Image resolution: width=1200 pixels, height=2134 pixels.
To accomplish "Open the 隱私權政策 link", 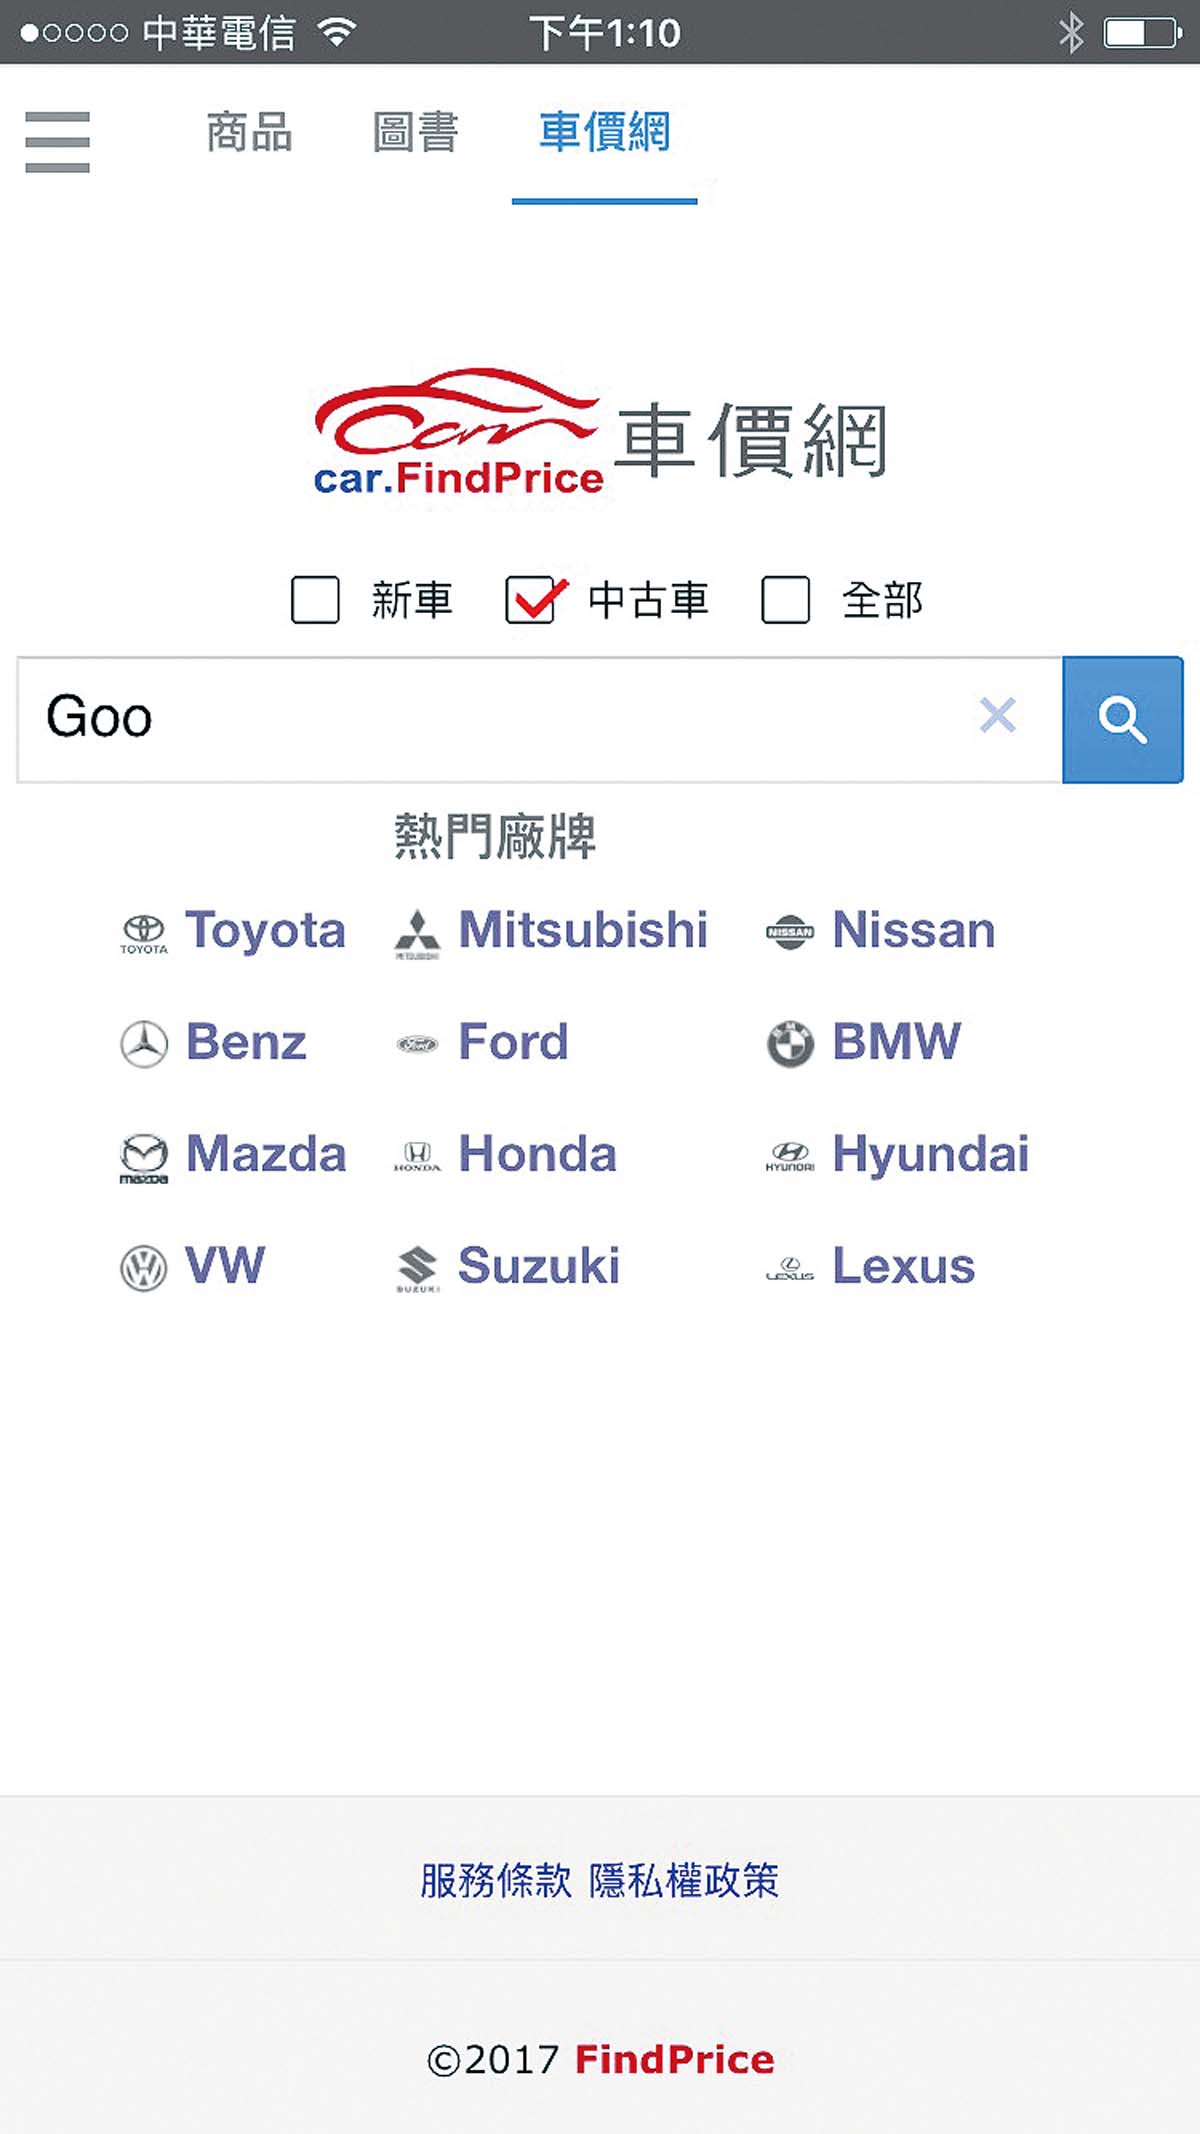I will pyautogui.click(x=684, y=1881).
